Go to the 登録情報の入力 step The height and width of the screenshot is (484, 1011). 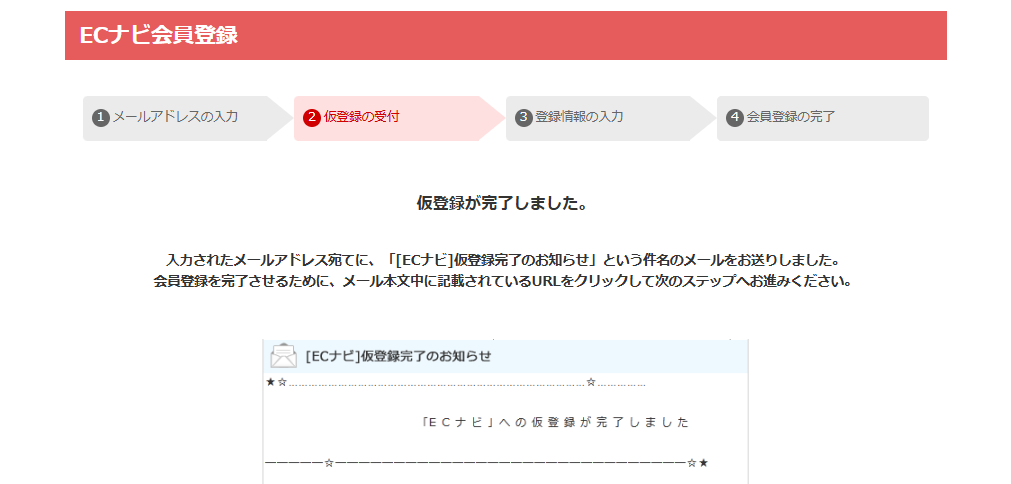[x=579, y=117]
